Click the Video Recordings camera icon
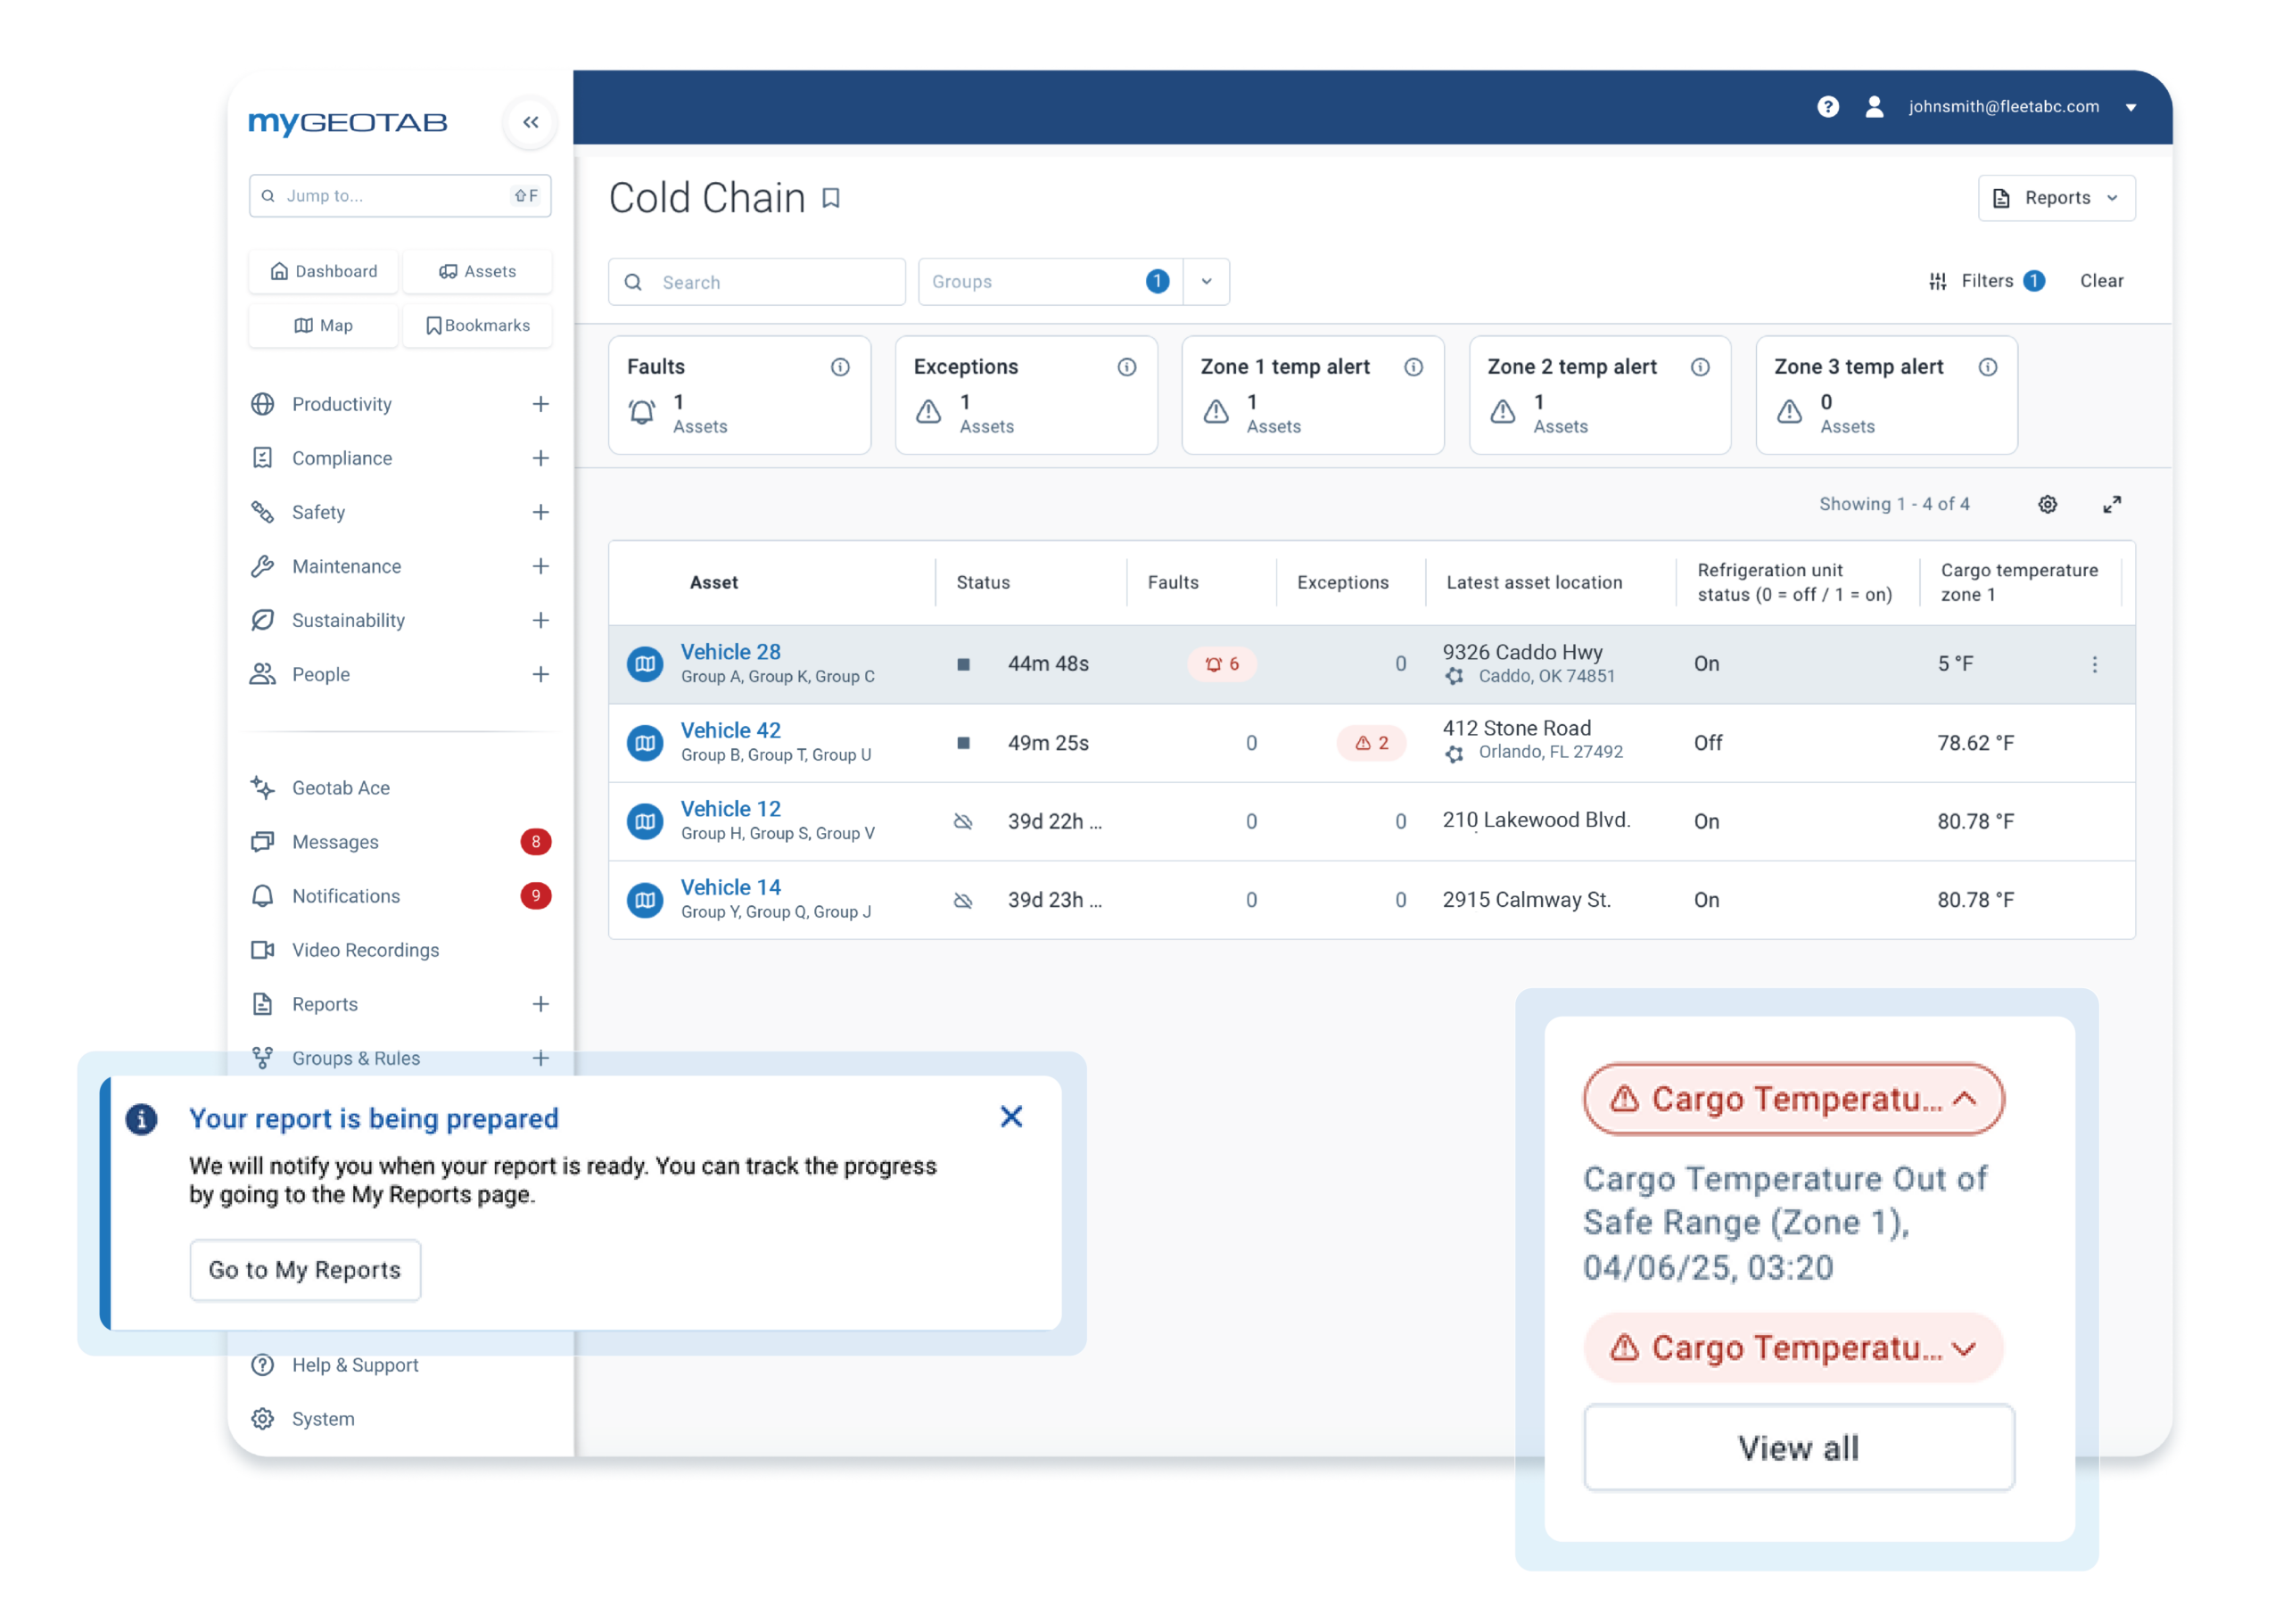The height and width of the screenshot is (1624, 2283). [x=262, y=950]
